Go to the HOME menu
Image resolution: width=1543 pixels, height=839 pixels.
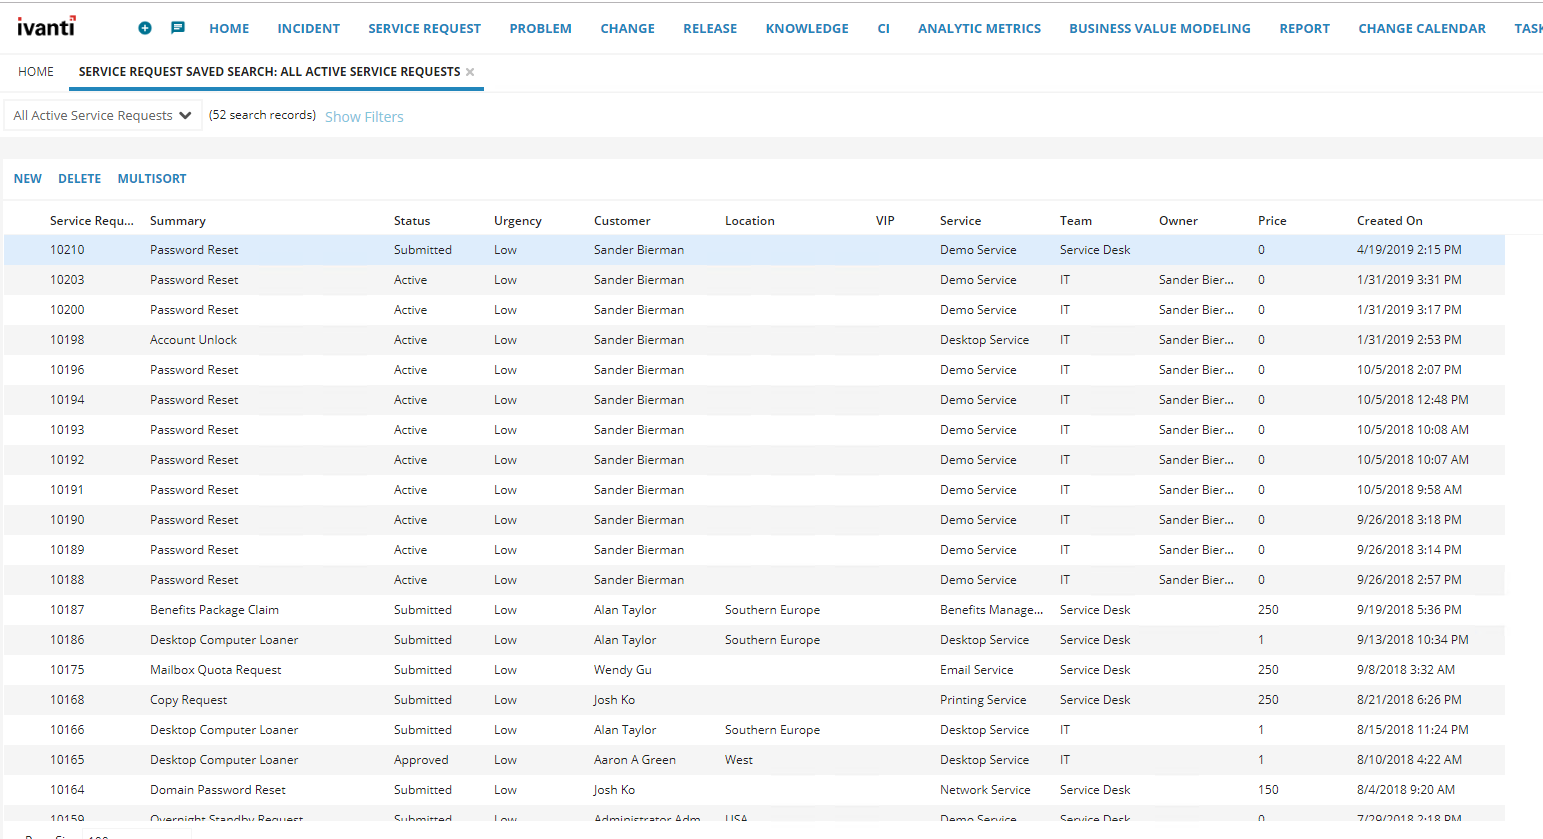pyautogui.click(x=229, y=29)
